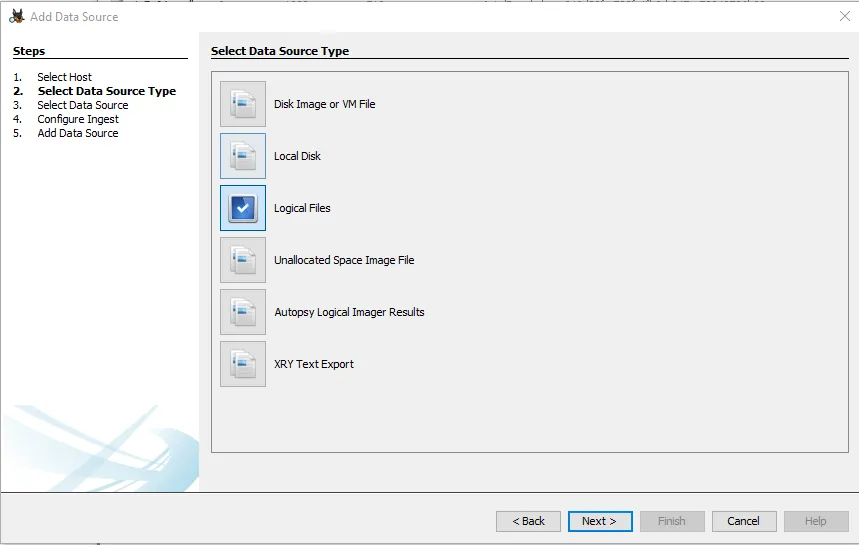The width and height of the screenshot is (859, 545).
Task: Click the 'Select Data Source Type' panel heading
Action: (x=280, y=51)
